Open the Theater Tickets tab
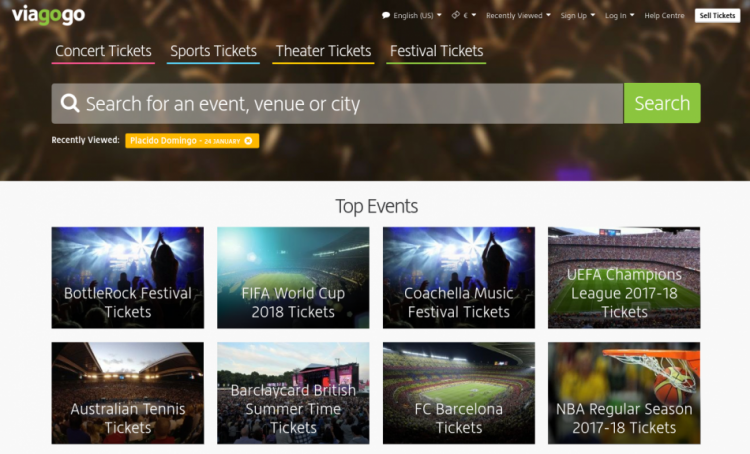 click(323, 51)
